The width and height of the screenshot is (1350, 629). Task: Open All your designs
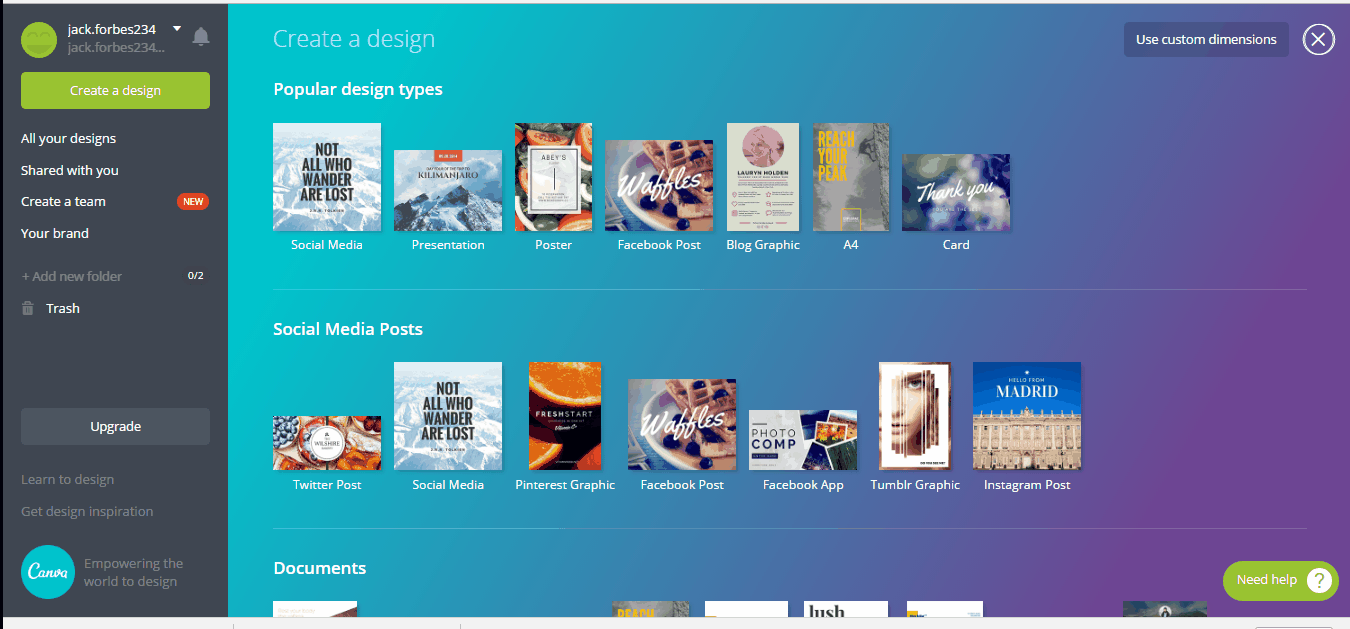pyautogui.click(x=68, y=137)
